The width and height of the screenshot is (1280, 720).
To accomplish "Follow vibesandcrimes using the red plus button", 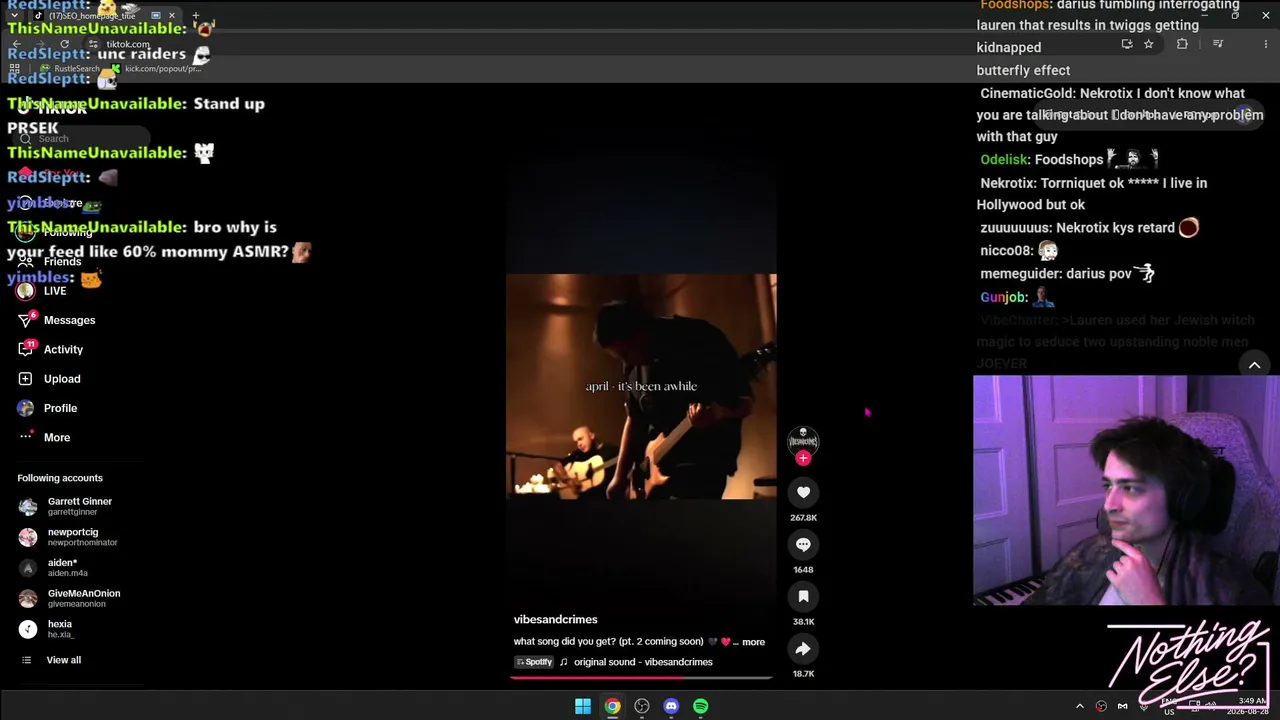I will click(x=803, y=458).
